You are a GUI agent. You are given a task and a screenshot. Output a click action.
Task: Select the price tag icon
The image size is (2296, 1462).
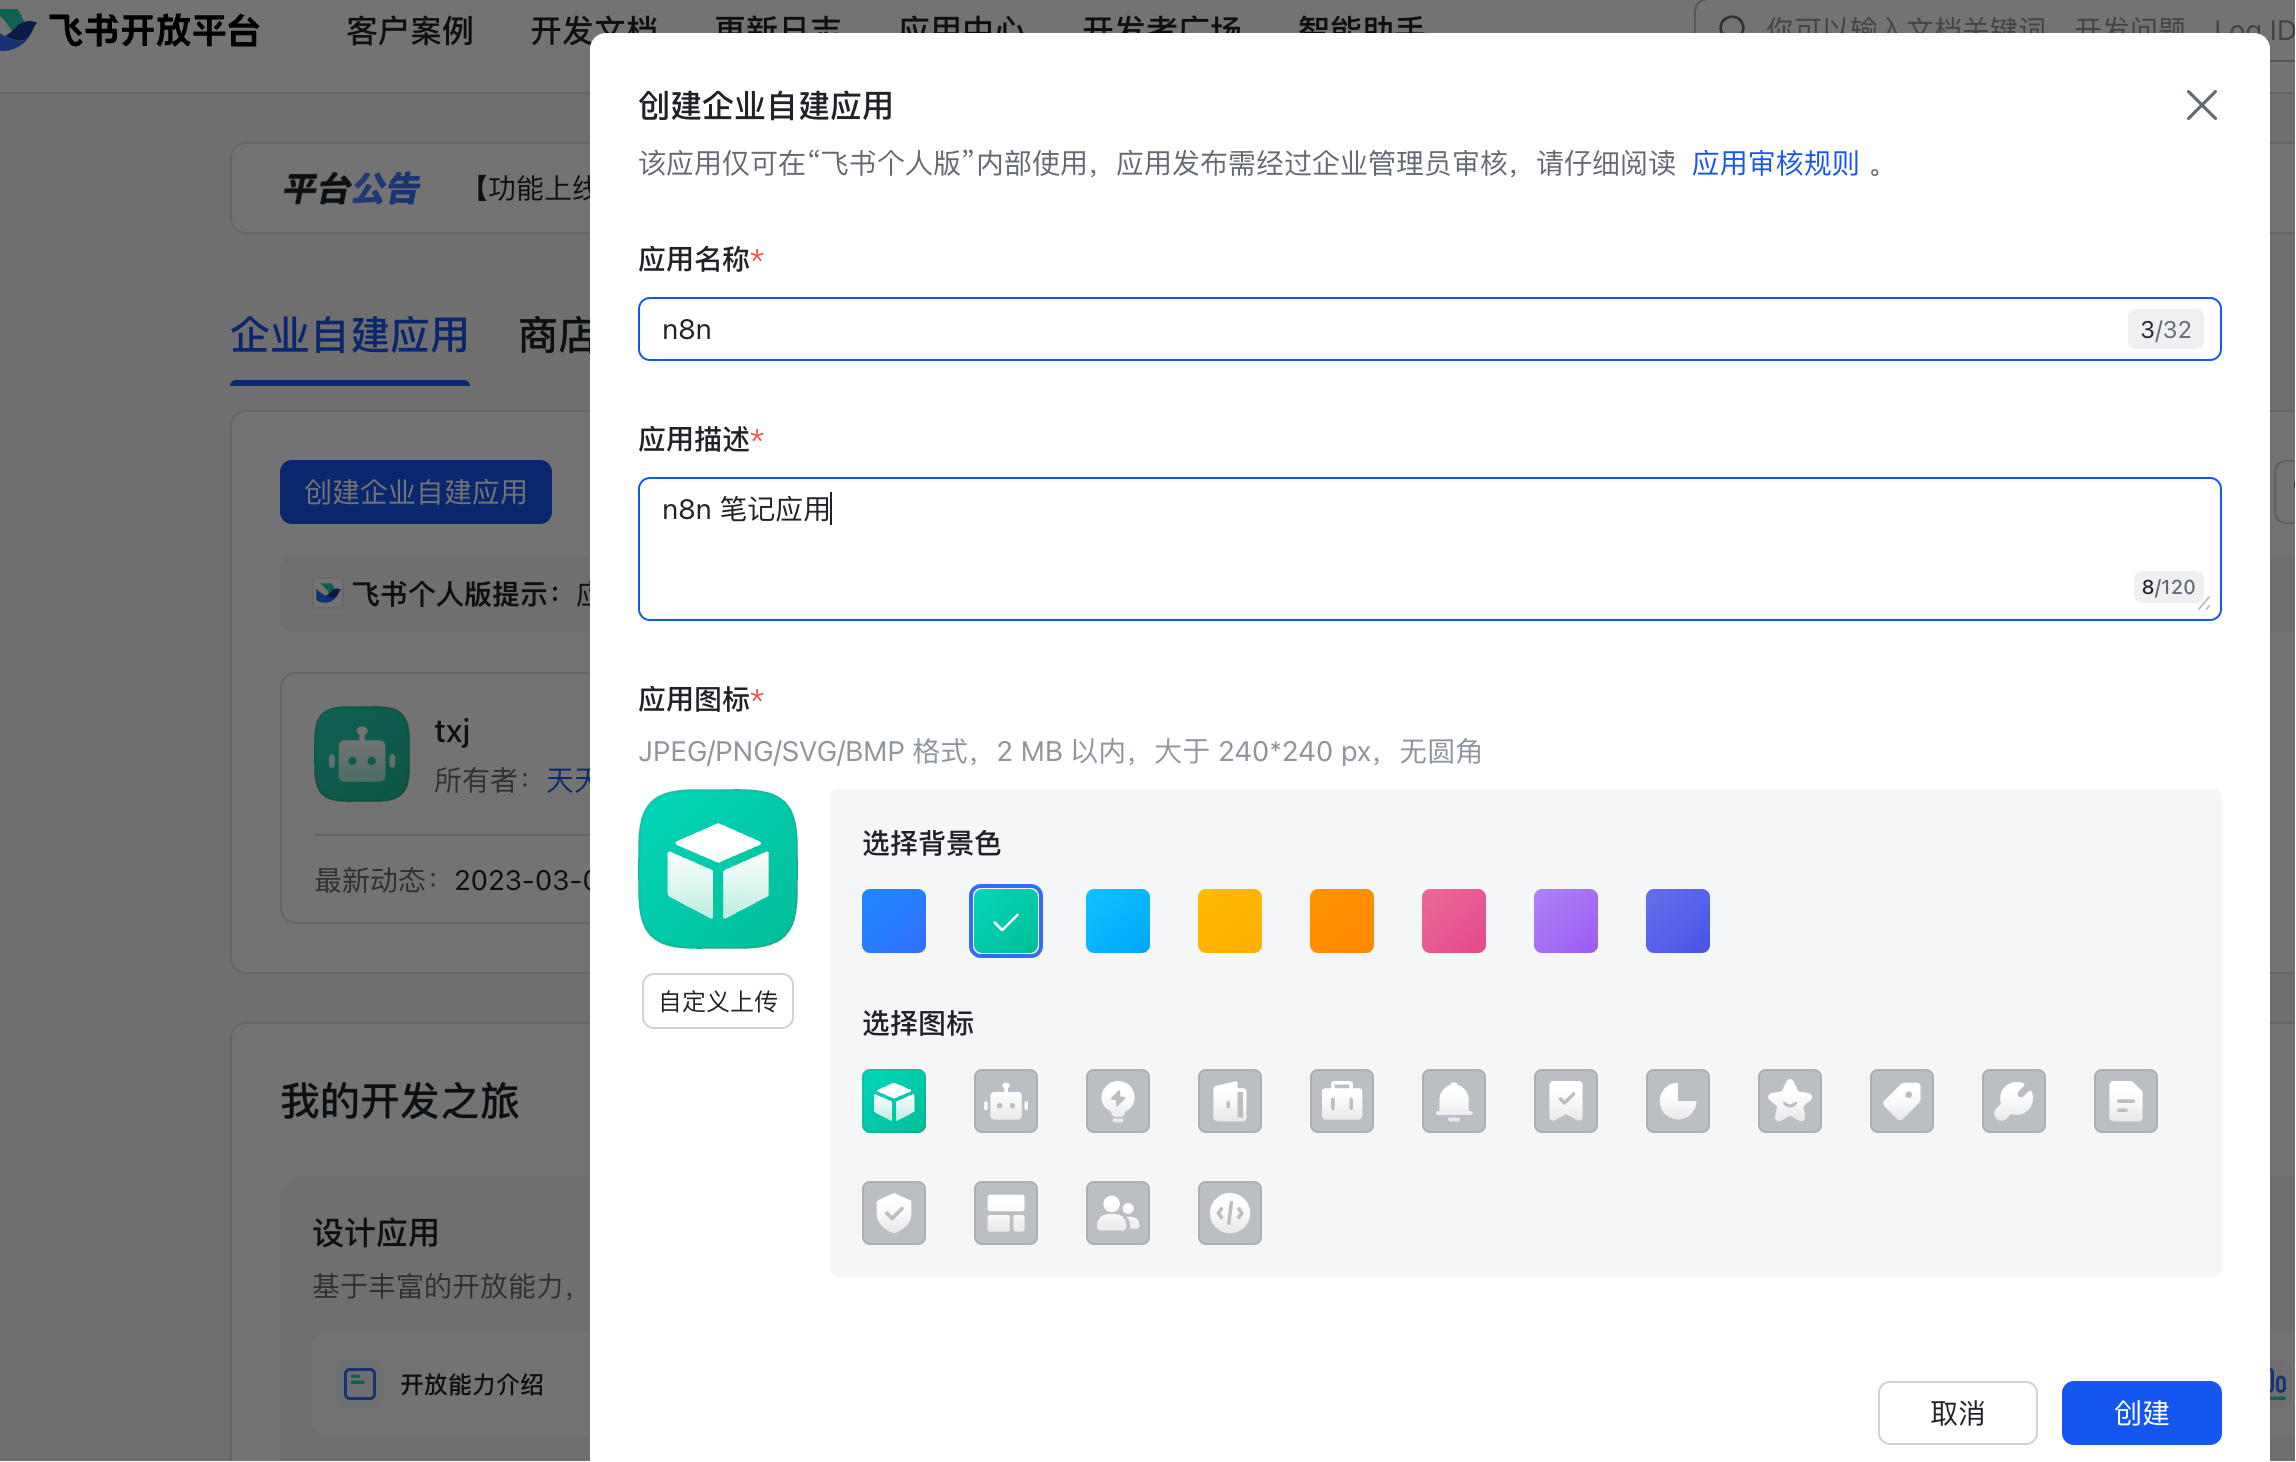pos(1901,1101)
